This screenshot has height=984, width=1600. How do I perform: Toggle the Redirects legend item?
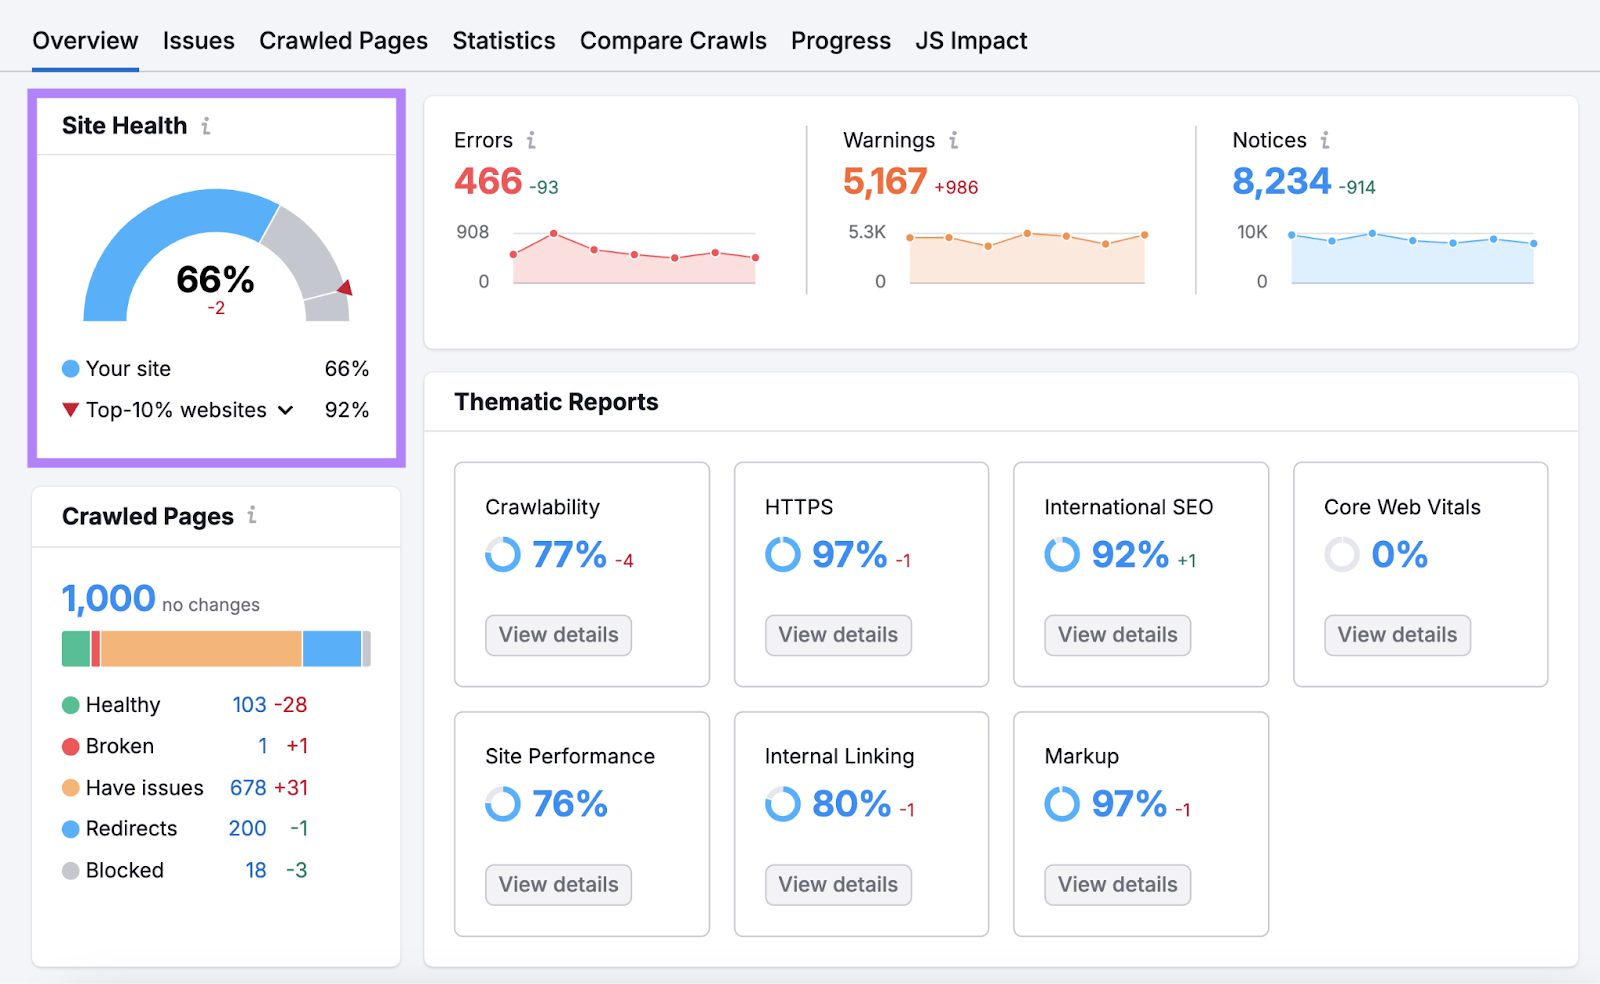tap(130, 828)
